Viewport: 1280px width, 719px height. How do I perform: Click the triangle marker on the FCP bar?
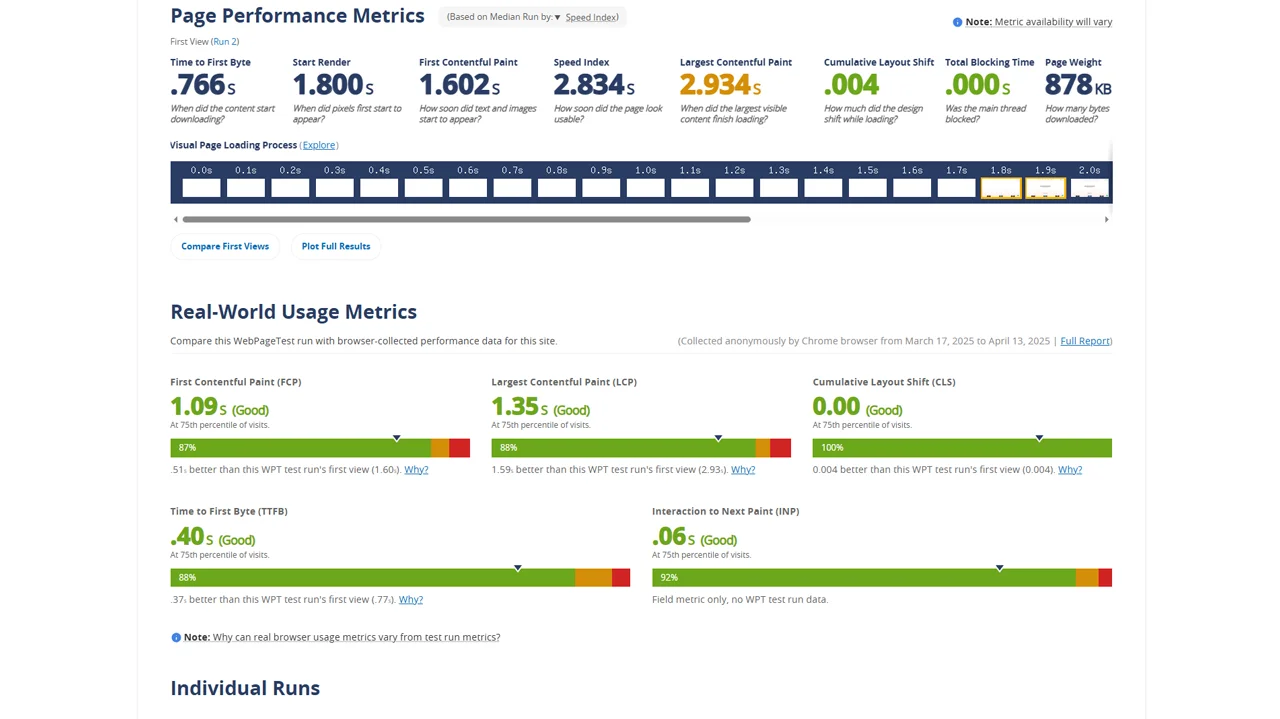(x=397, y=438)
